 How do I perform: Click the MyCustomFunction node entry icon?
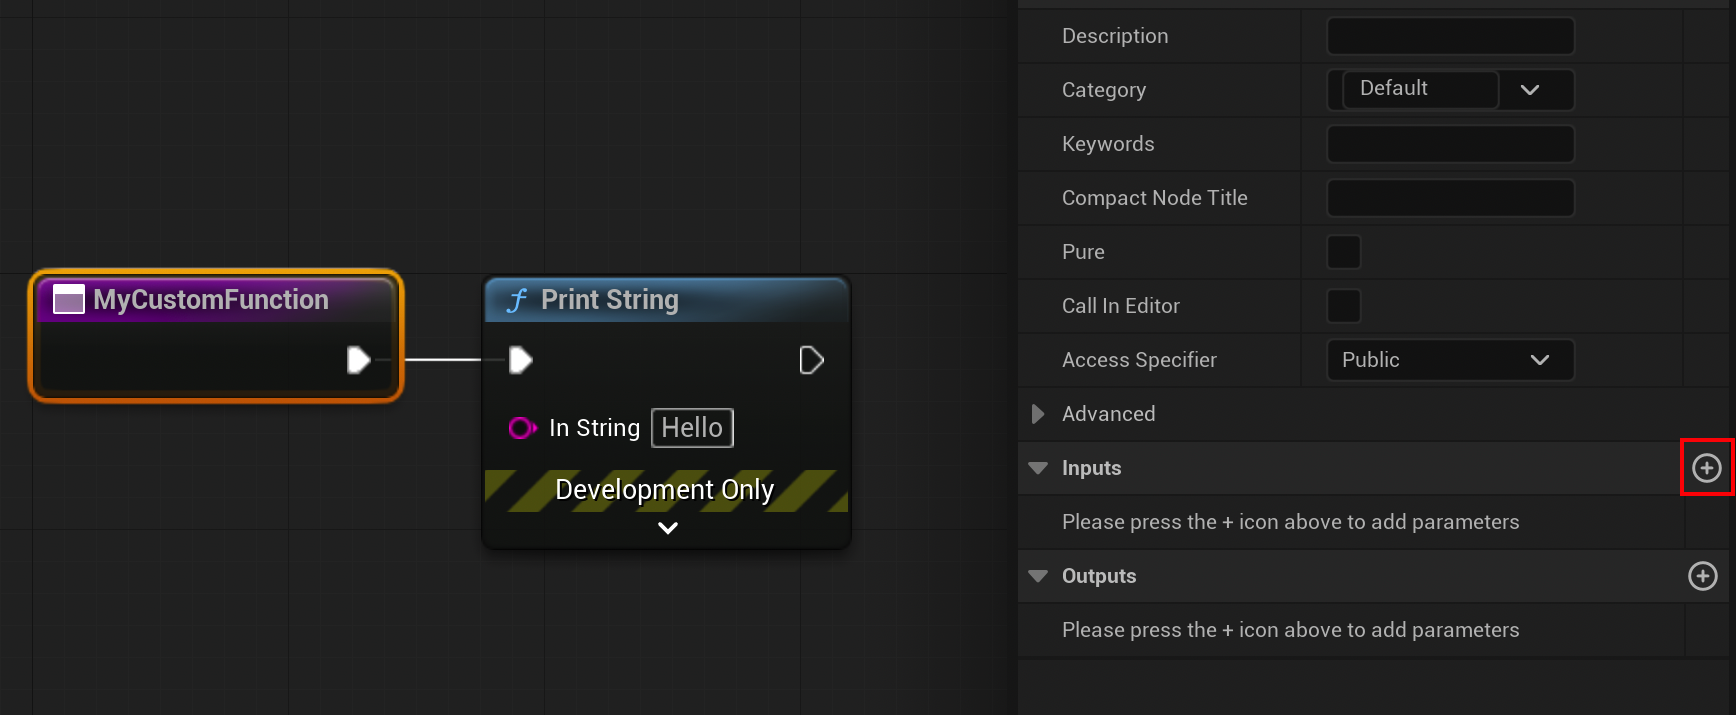[68, 300]
